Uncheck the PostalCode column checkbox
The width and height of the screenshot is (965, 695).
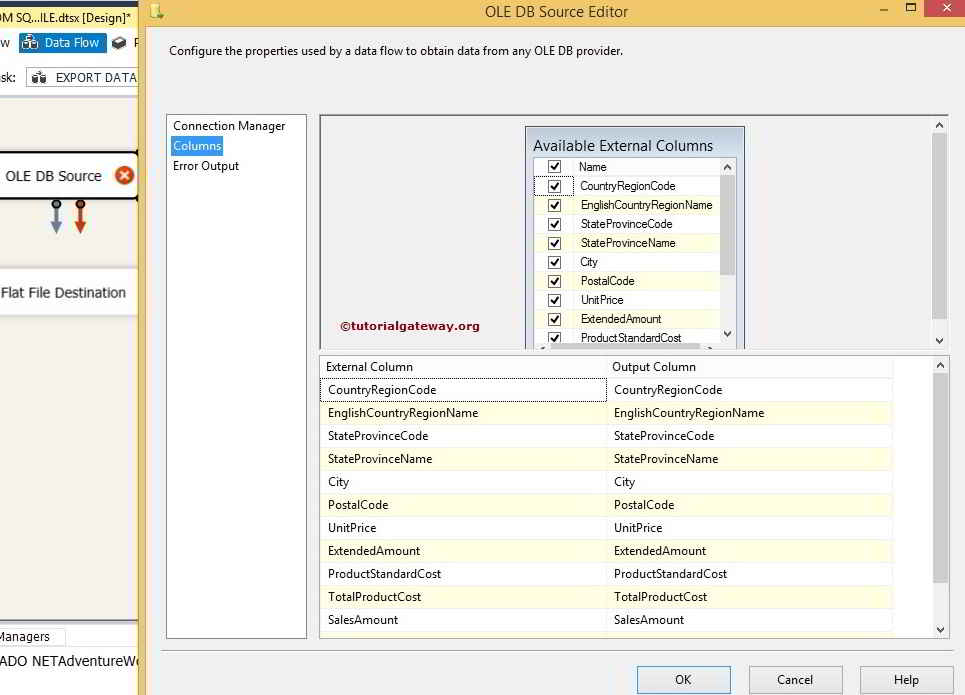click(x=554, y=281)
